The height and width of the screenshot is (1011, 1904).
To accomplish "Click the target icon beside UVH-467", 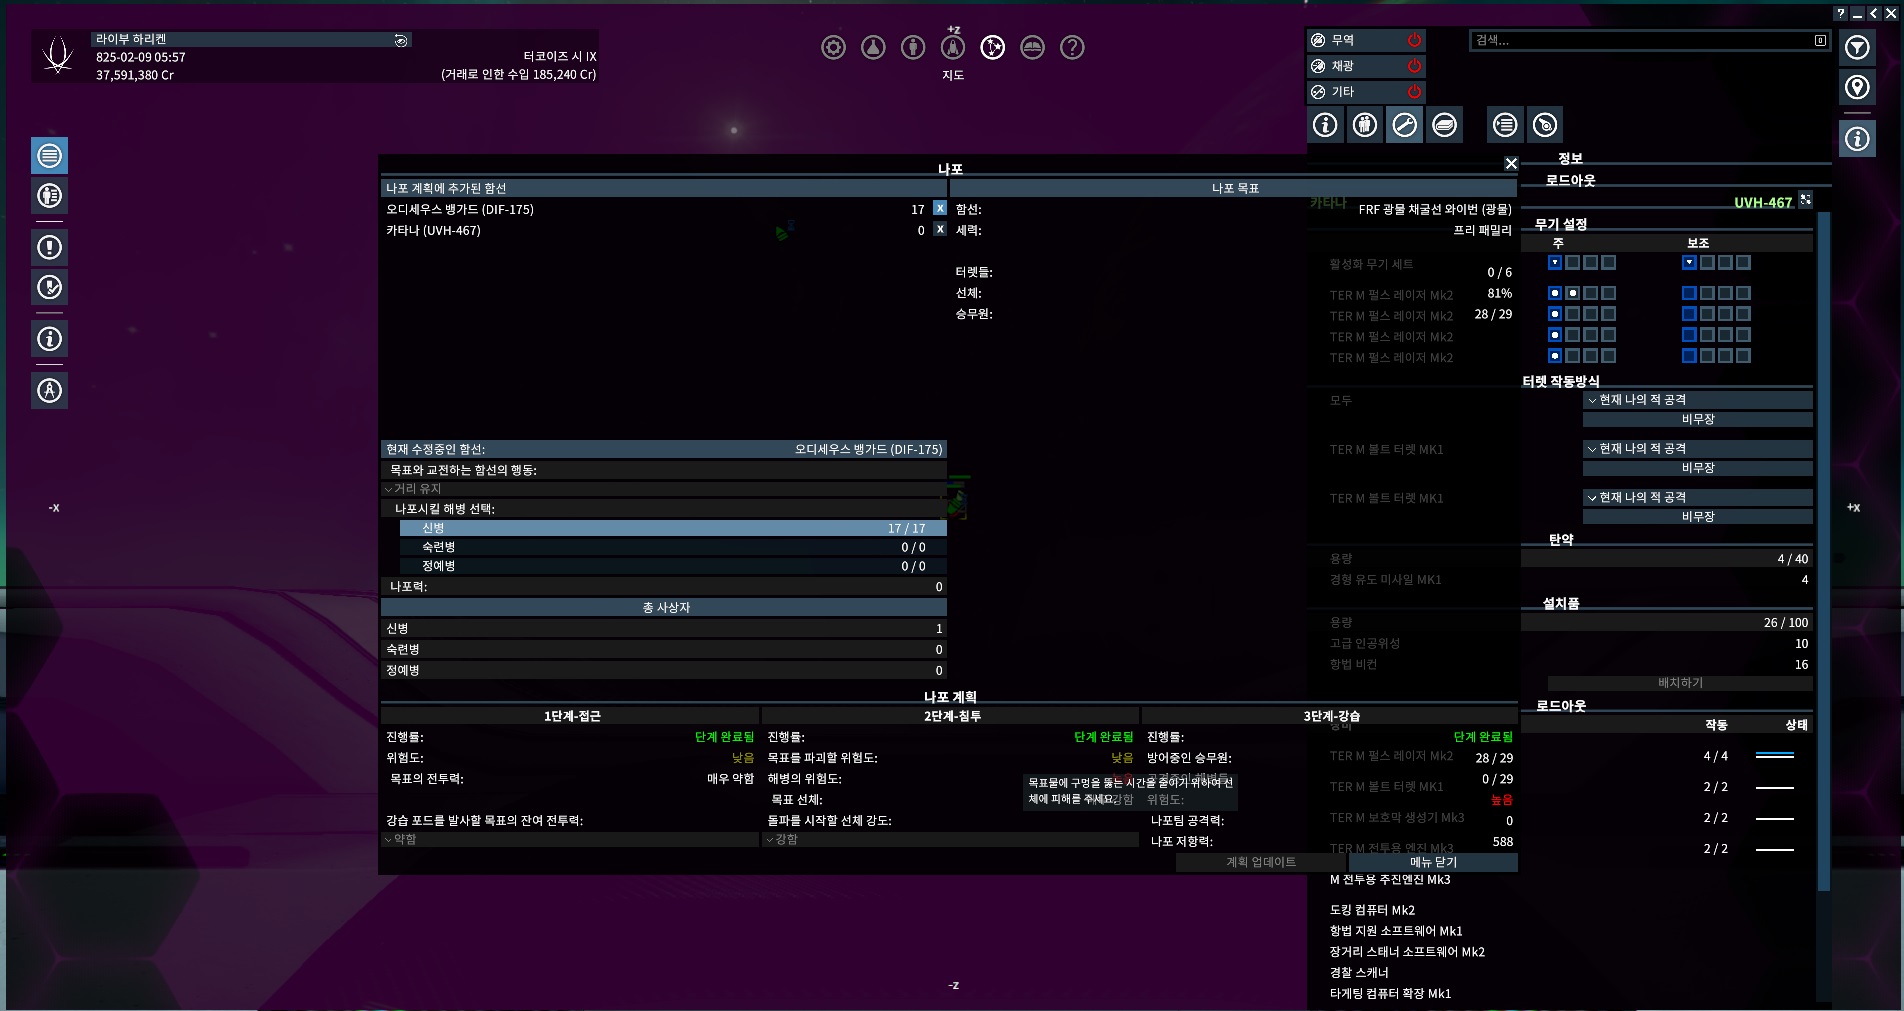I will 1805,200.
